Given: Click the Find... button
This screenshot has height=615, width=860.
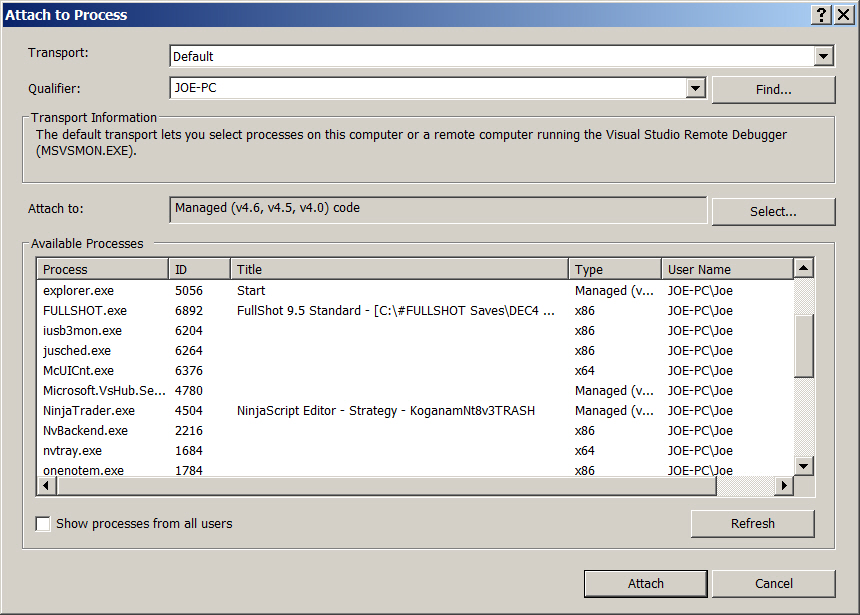Looking at the screenshot, I should [x=773, y=89].
